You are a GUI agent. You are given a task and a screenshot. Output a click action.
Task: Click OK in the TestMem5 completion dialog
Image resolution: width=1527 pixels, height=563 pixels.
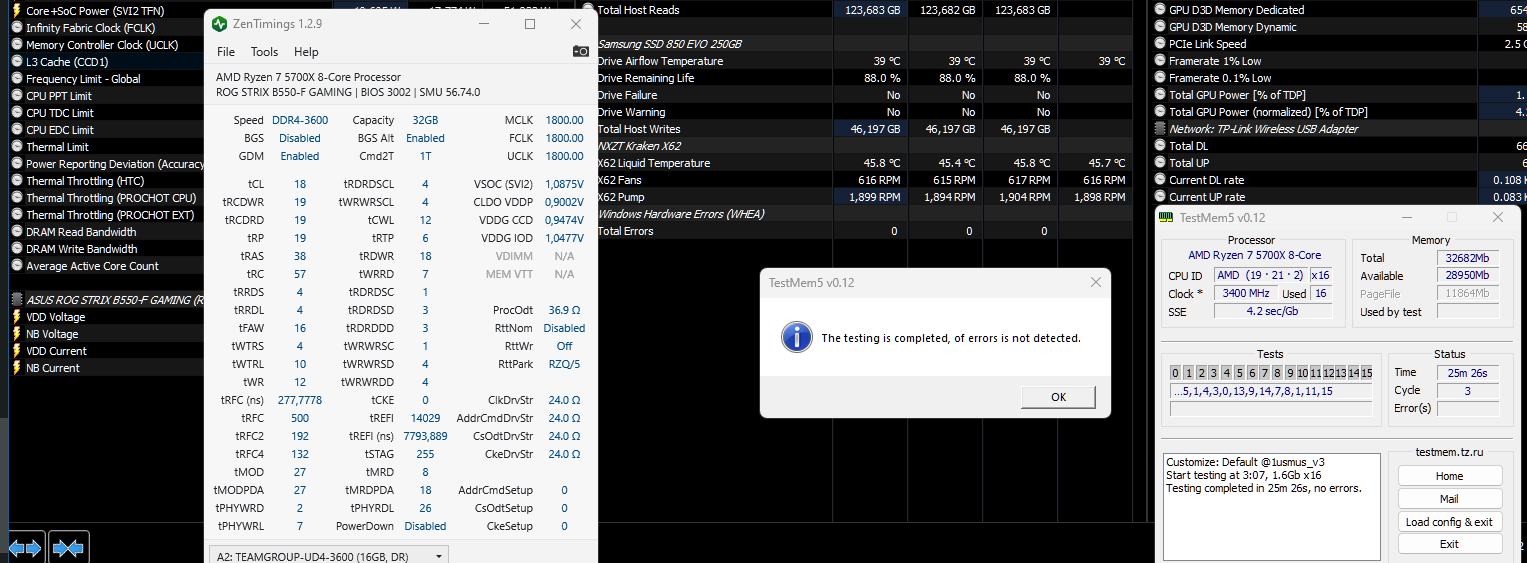coord(1059,397)
